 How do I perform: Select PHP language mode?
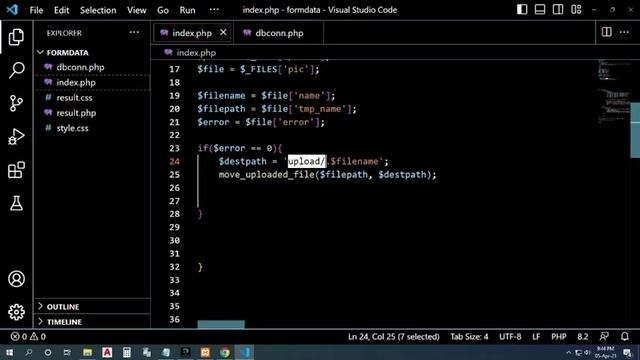coord(558,337)
